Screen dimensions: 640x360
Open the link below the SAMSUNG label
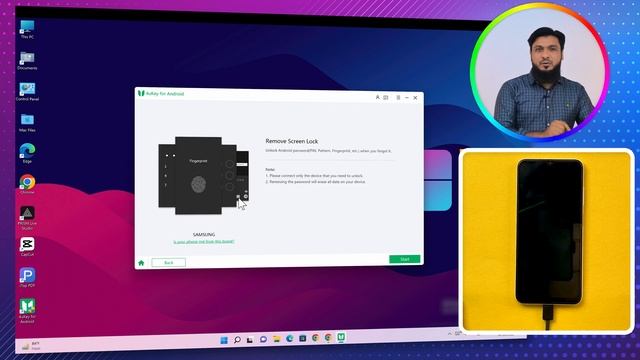click(x=204, y=242)
